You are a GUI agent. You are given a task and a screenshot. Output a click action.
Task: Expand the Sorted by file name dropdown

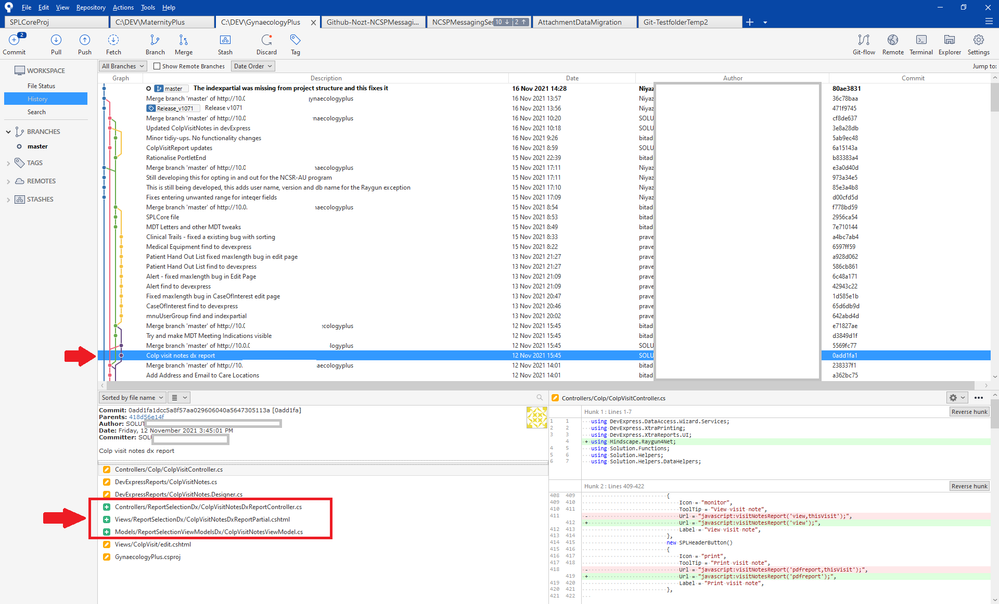[x=132, y=398]
